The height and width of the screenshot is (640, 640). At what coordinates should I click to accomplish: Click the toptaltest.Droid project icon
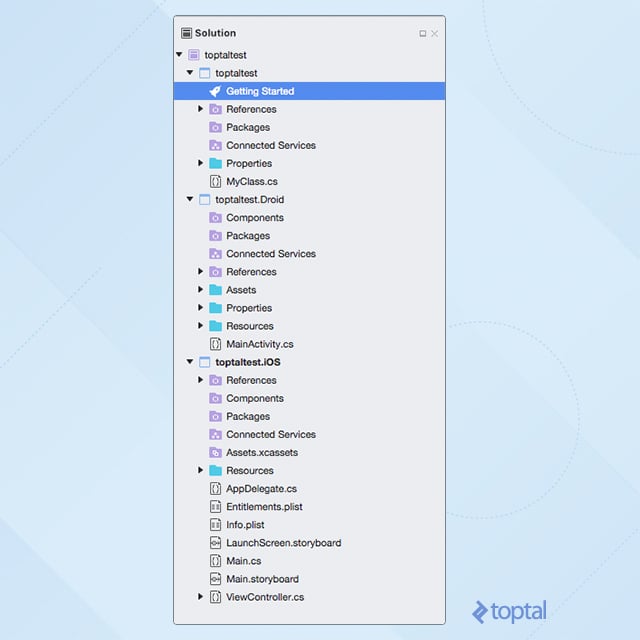pyautogui.click(x=204, y=200)
